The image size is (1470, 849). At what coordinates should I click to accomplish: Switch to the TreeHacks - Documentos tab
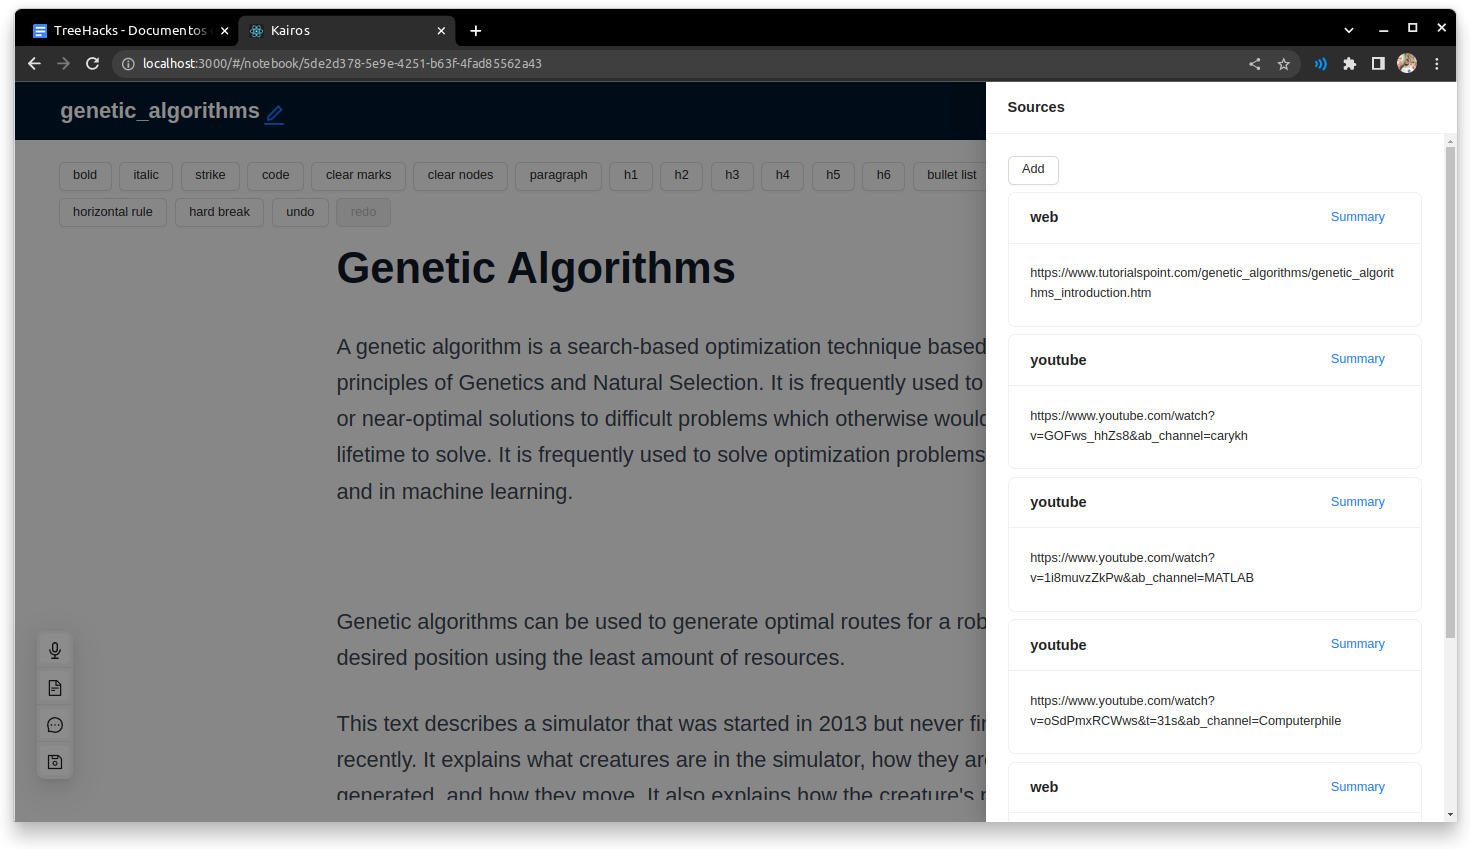coord(130,31)
